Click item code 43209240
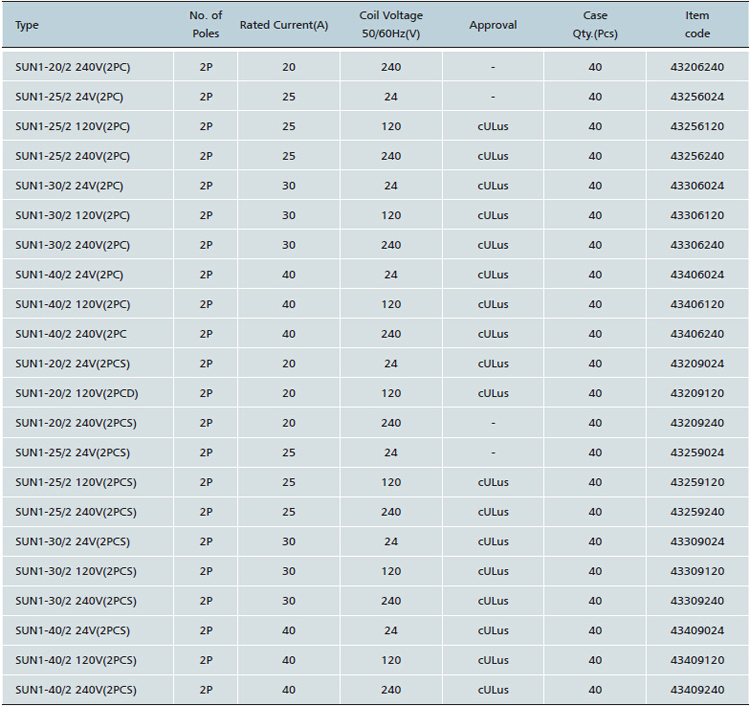Viewport: 750px width, 706px height. click(x=697, y=423)
